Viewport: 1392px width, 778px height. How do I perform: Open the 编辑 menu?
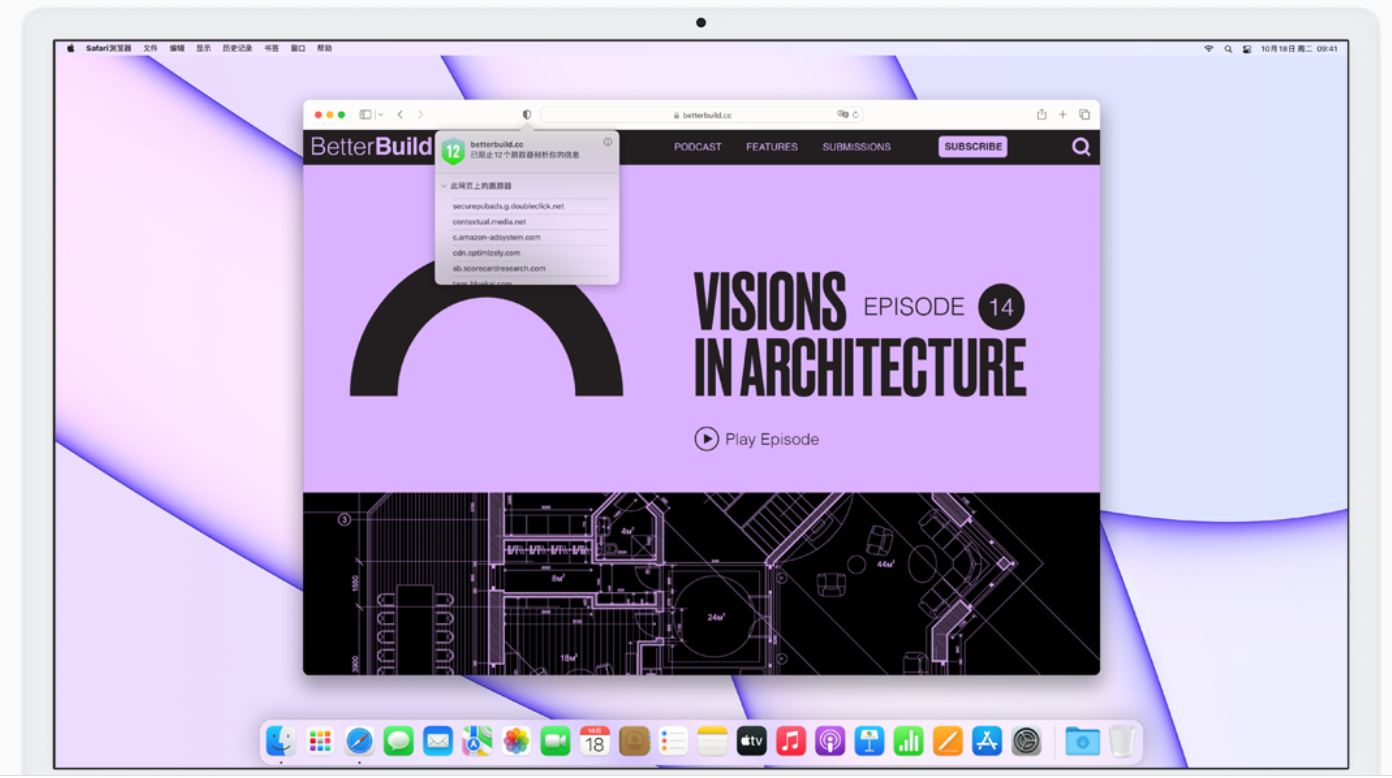(x=177, y=48)
